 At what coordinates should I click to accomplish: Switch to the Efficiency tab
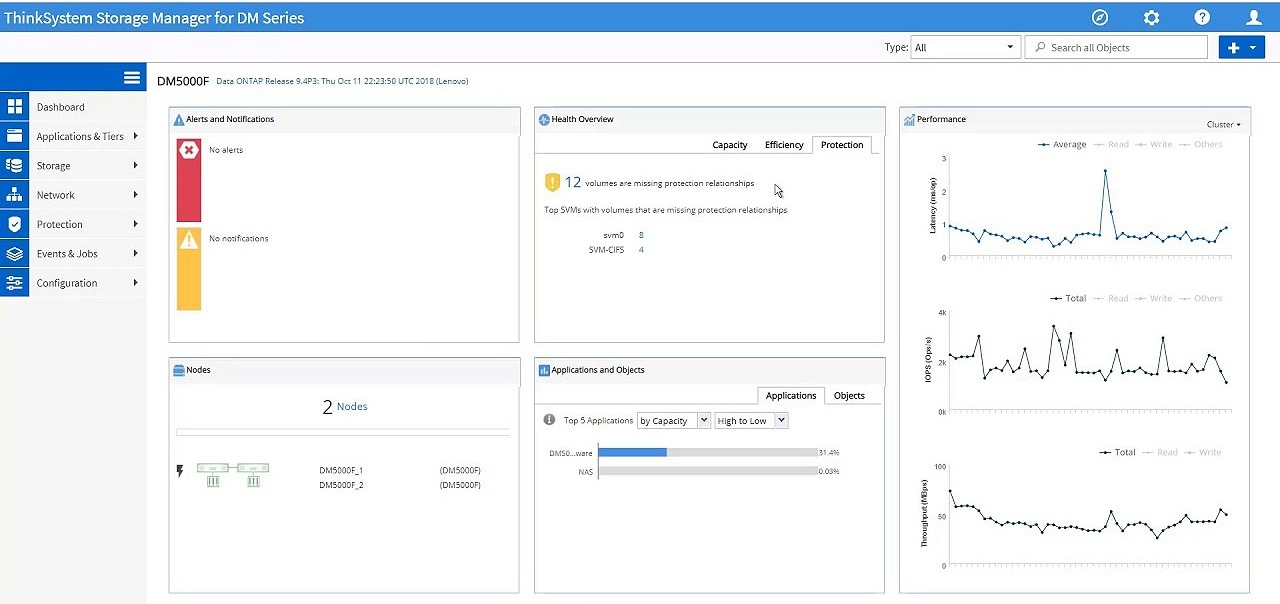click(784, 145)
